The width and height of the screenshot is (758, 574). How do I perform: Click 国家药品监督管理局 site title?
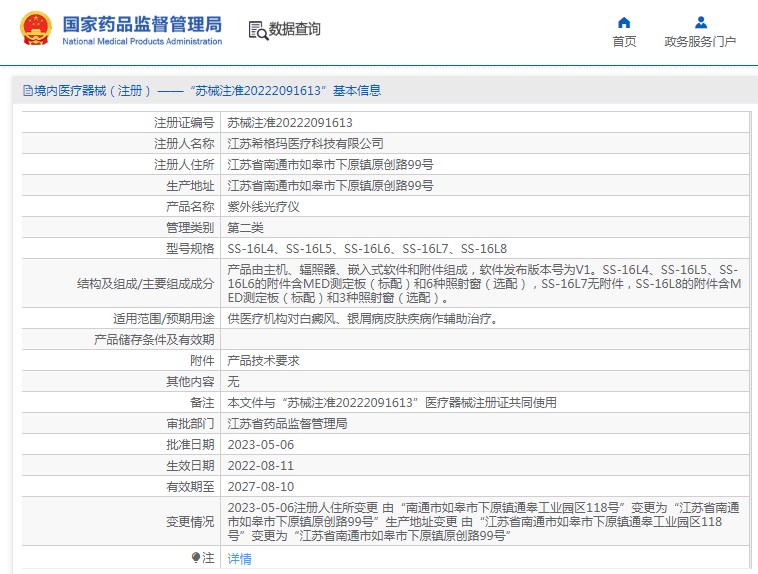[x=142, y=24]
